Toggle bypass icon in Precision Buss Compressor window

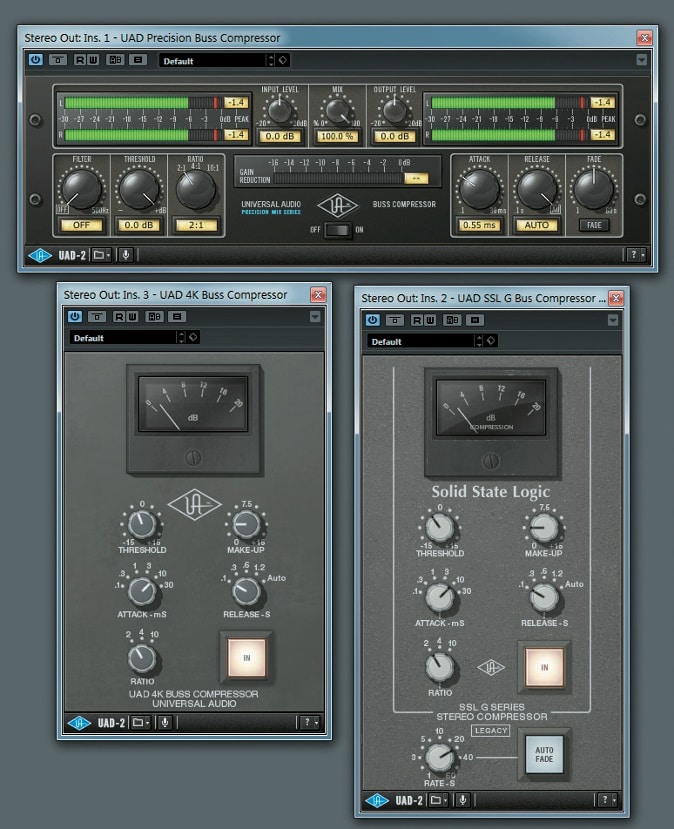coord(35,60)
